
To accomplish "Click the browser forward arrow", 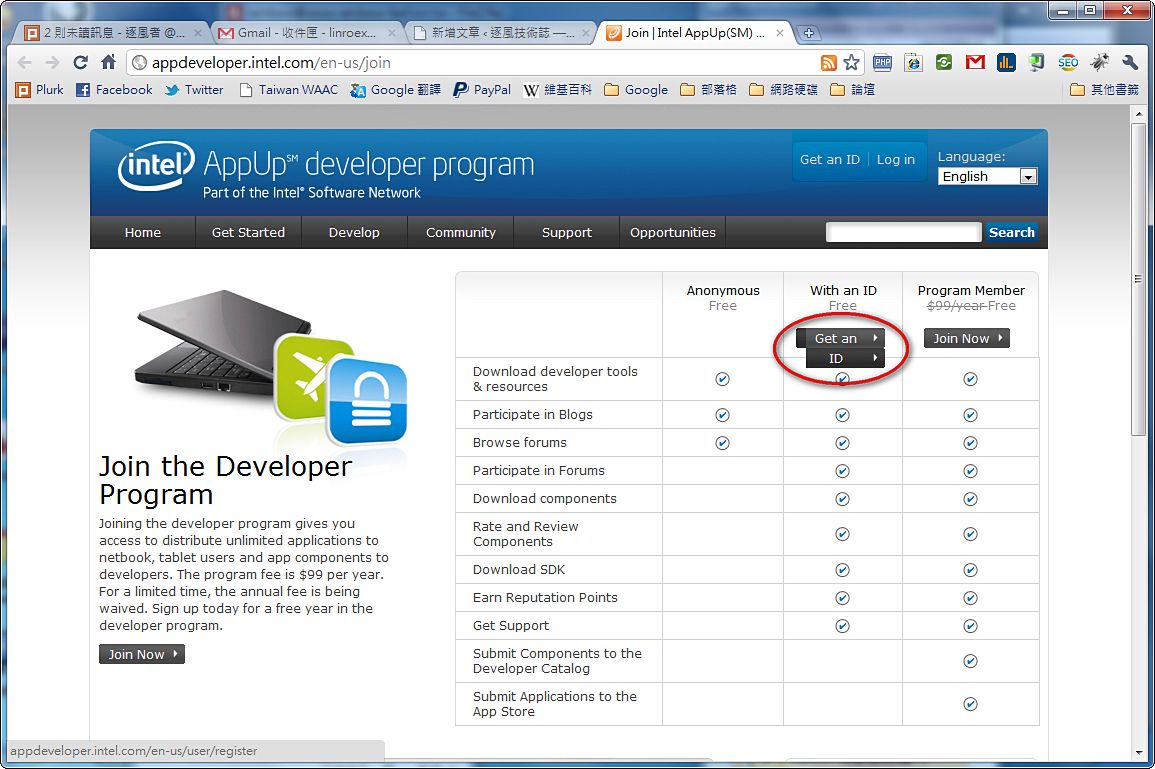I will click(52, 63).
